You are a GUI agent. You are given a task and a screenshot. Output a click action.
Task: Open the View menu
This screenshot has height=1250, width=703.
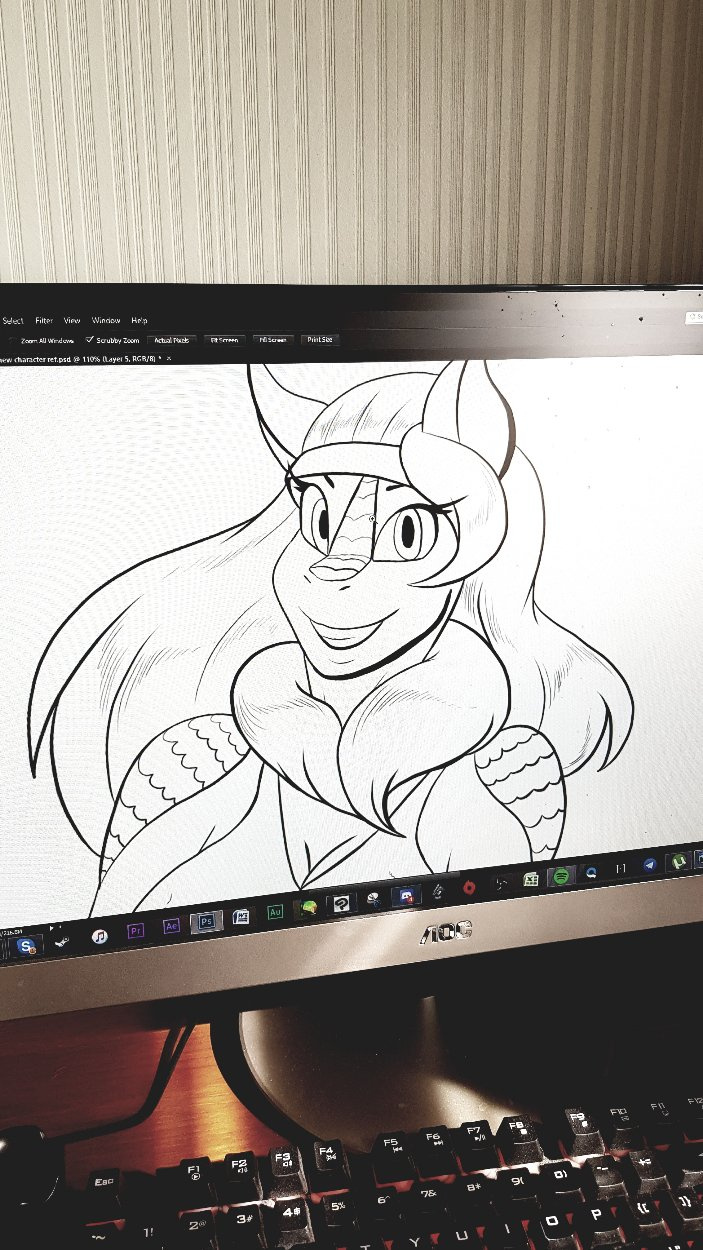pyautogui.click(x=72, y=321)
